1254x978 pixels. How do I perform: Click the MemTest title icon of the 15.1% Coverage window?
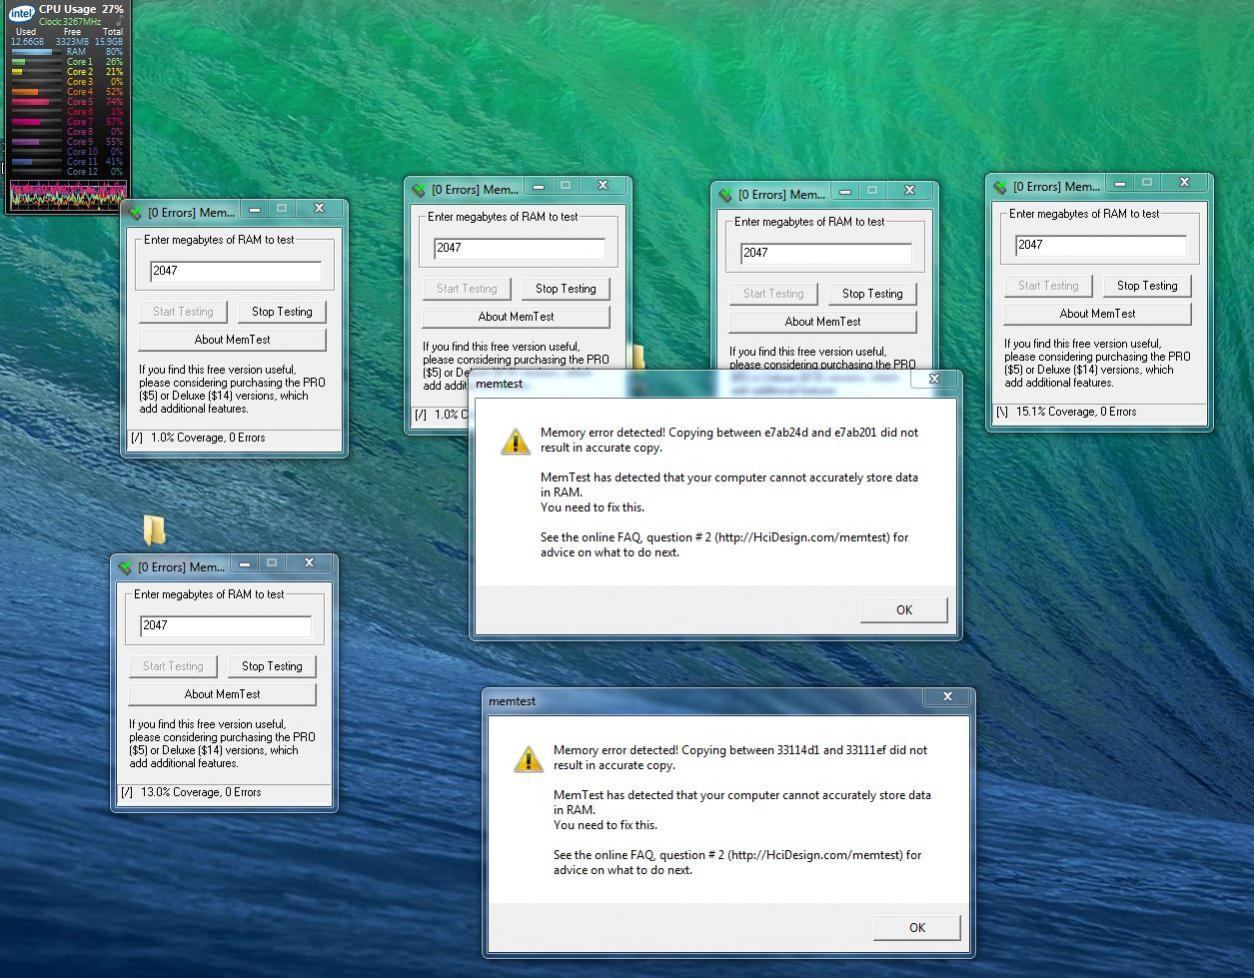click(1000, 187)
